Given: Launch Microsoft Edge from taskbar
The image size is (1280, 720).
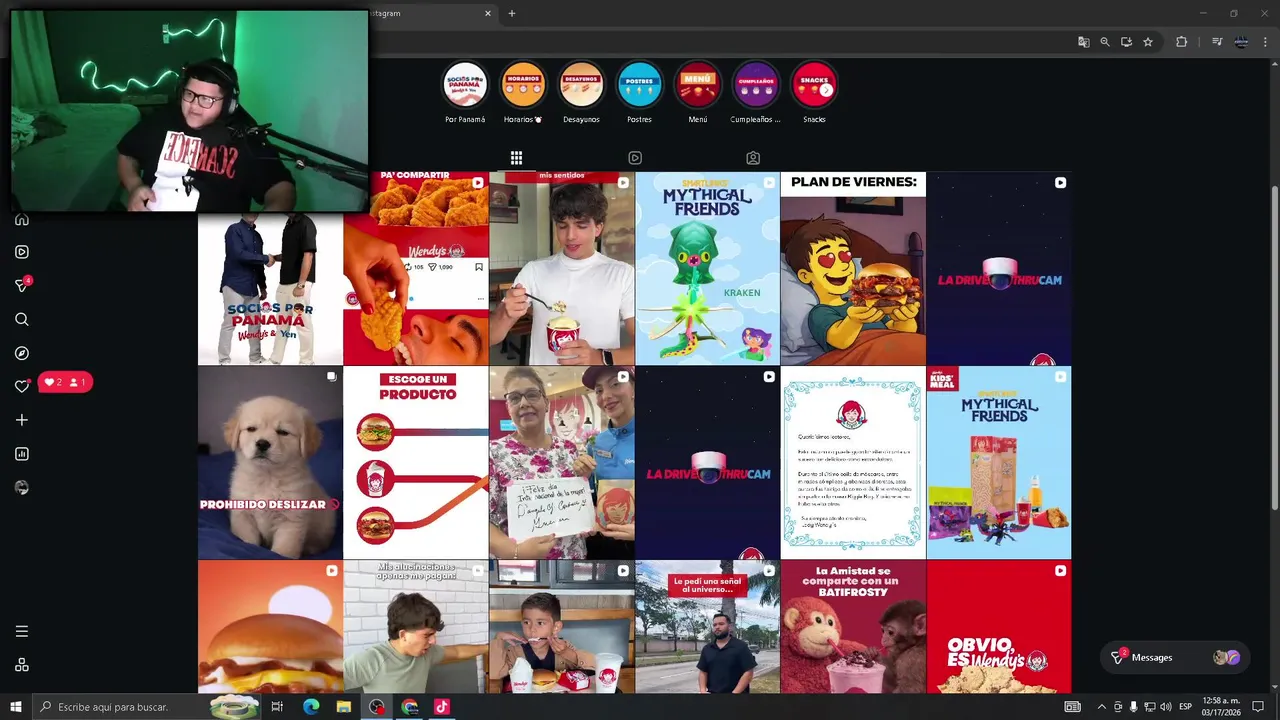Looking at the screenshot, I should pos(311,707).
